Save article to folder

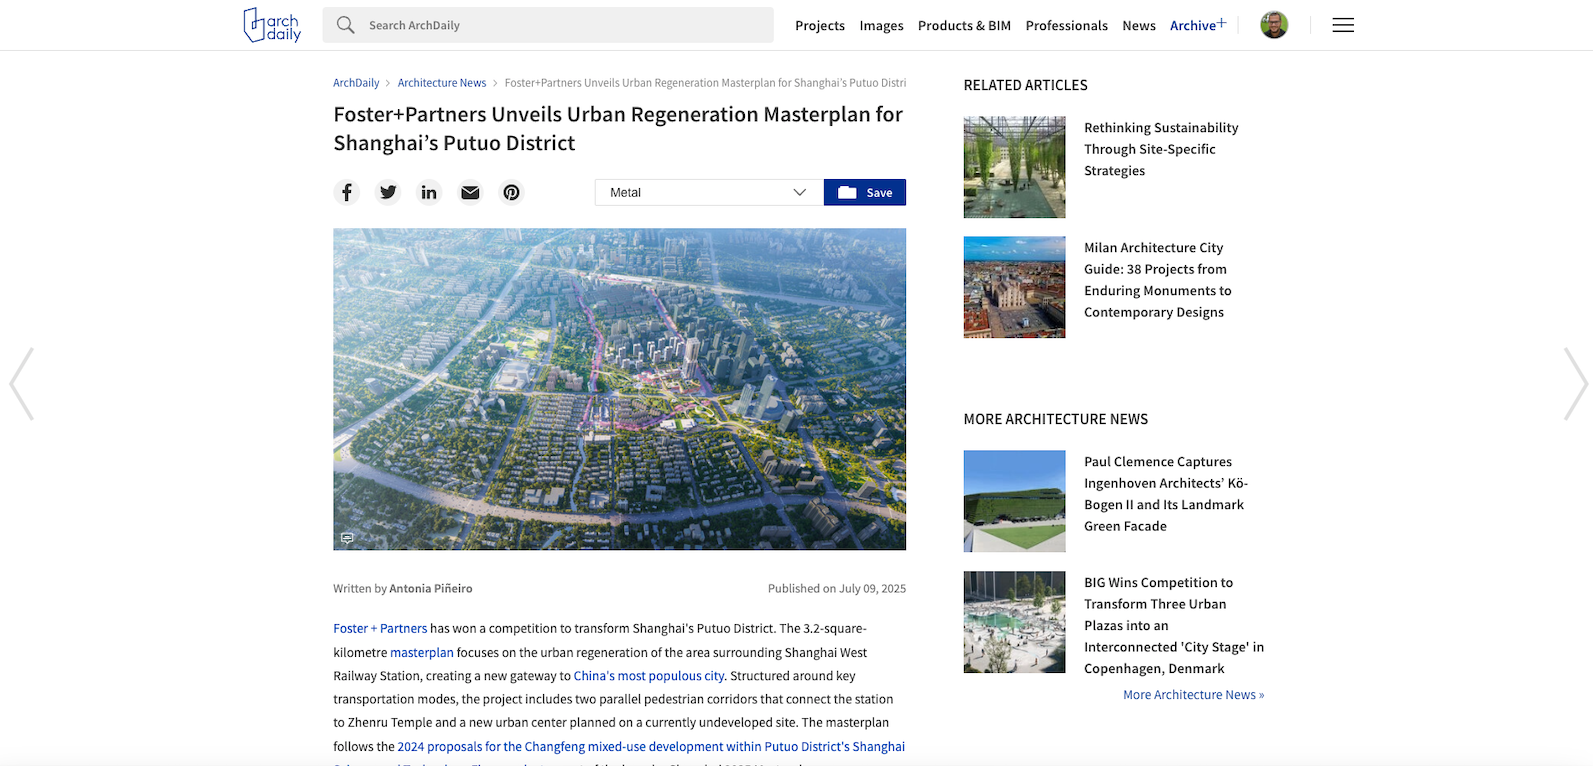click(864, 192)
